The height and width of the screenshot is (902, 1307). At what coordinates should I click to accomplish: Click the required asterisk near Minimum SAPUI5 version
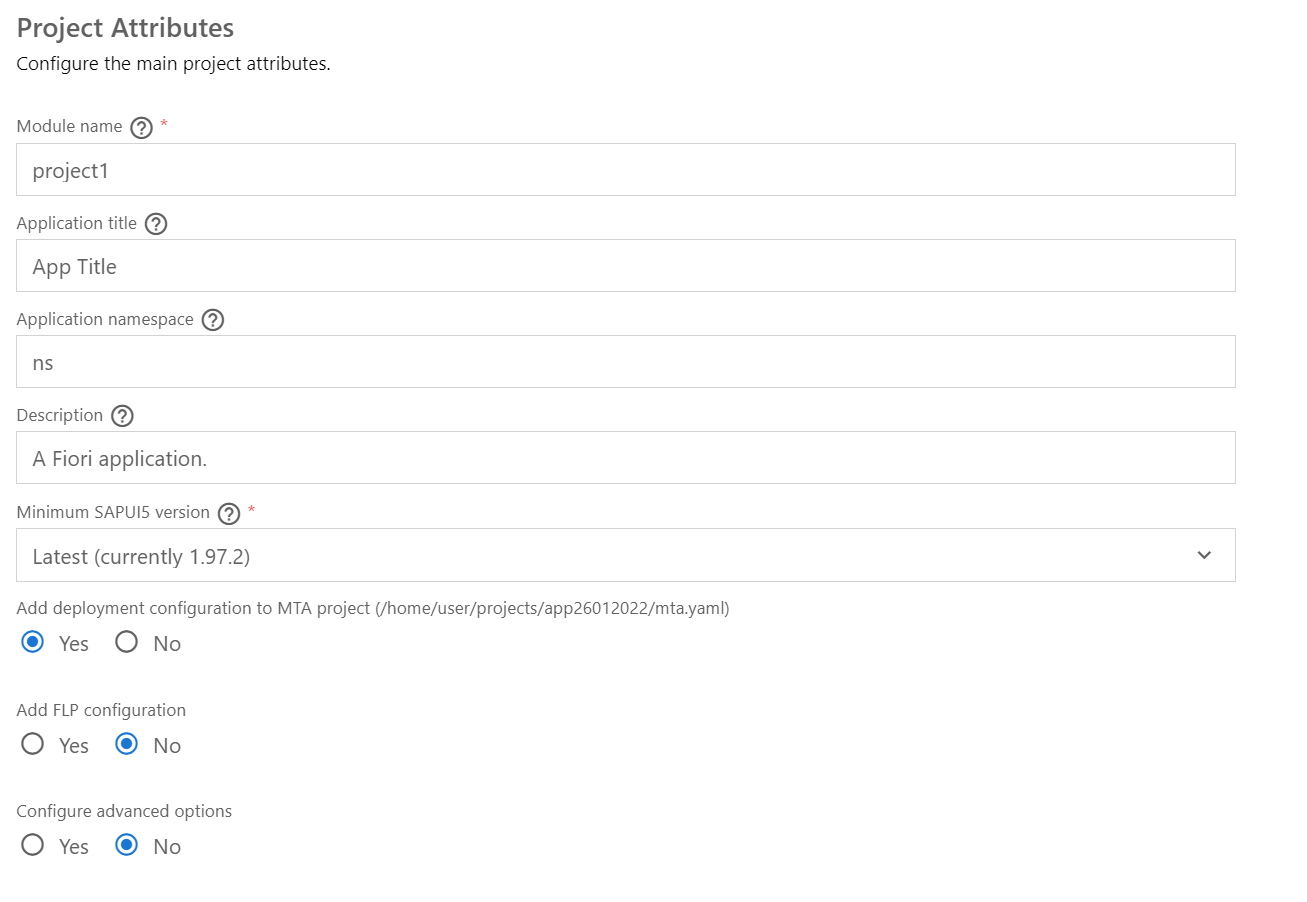pos(251,511)
